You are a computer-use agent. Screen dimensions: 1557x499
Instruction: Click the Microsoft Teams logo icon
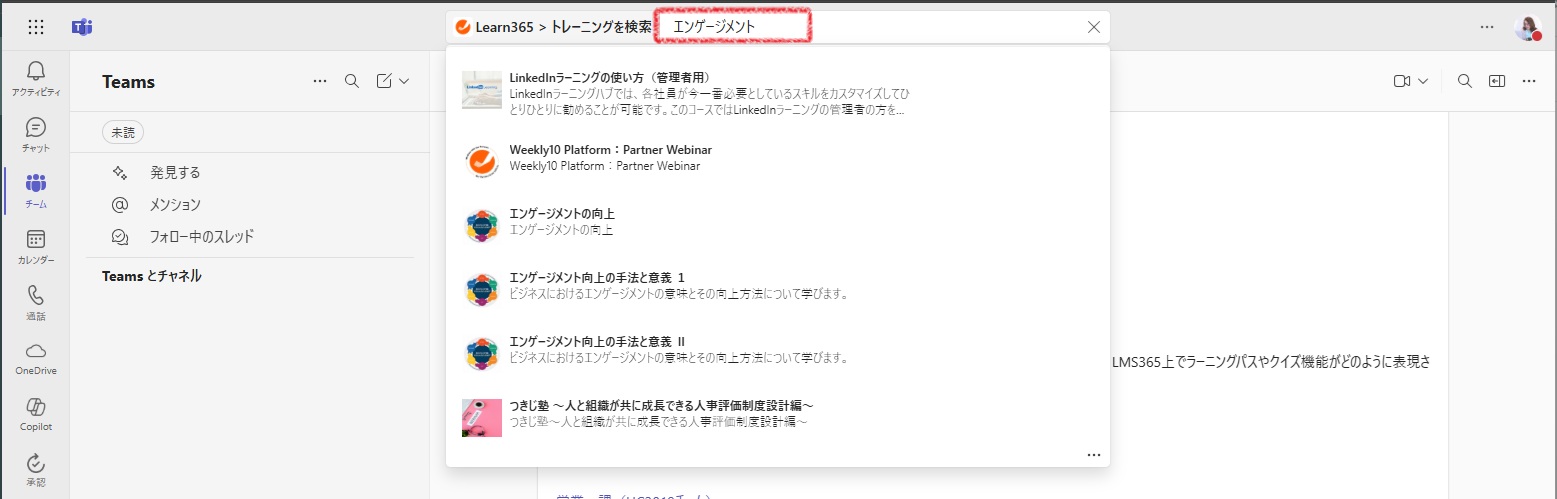(82, 27)
